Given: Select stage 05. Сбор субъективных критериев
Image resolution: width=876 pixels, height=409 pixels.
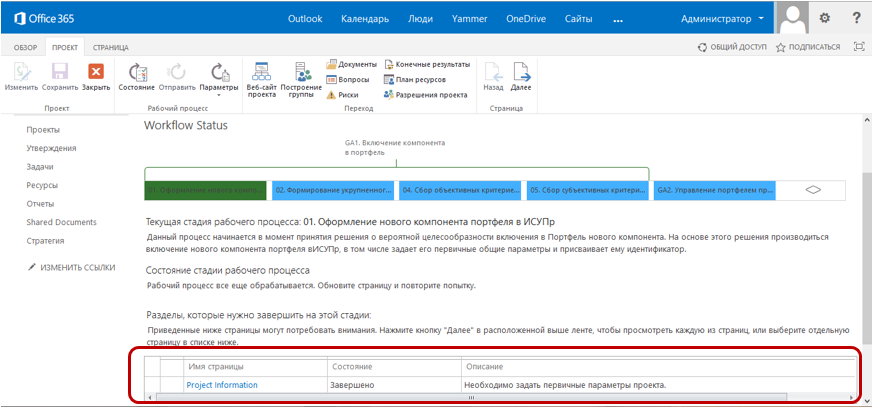Looking at the screenshot, I should tap(588, 190).
